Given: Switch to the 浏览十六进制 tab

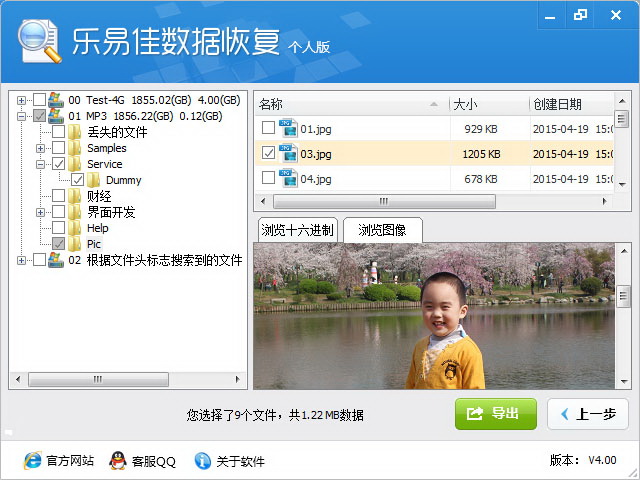Looking at the screenshot, I should tap(298, 230).
